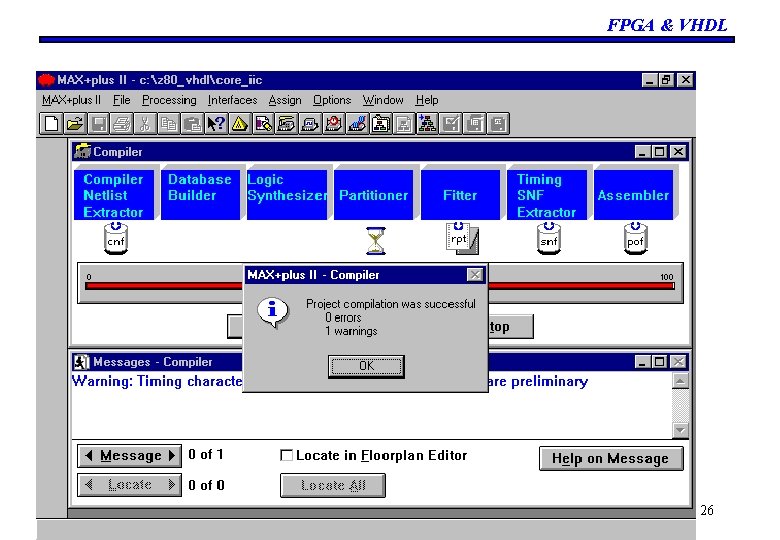The image size is (780, 540).
Task: Close the MAX+plus II Compiler dialog
Action: (475, 275)
